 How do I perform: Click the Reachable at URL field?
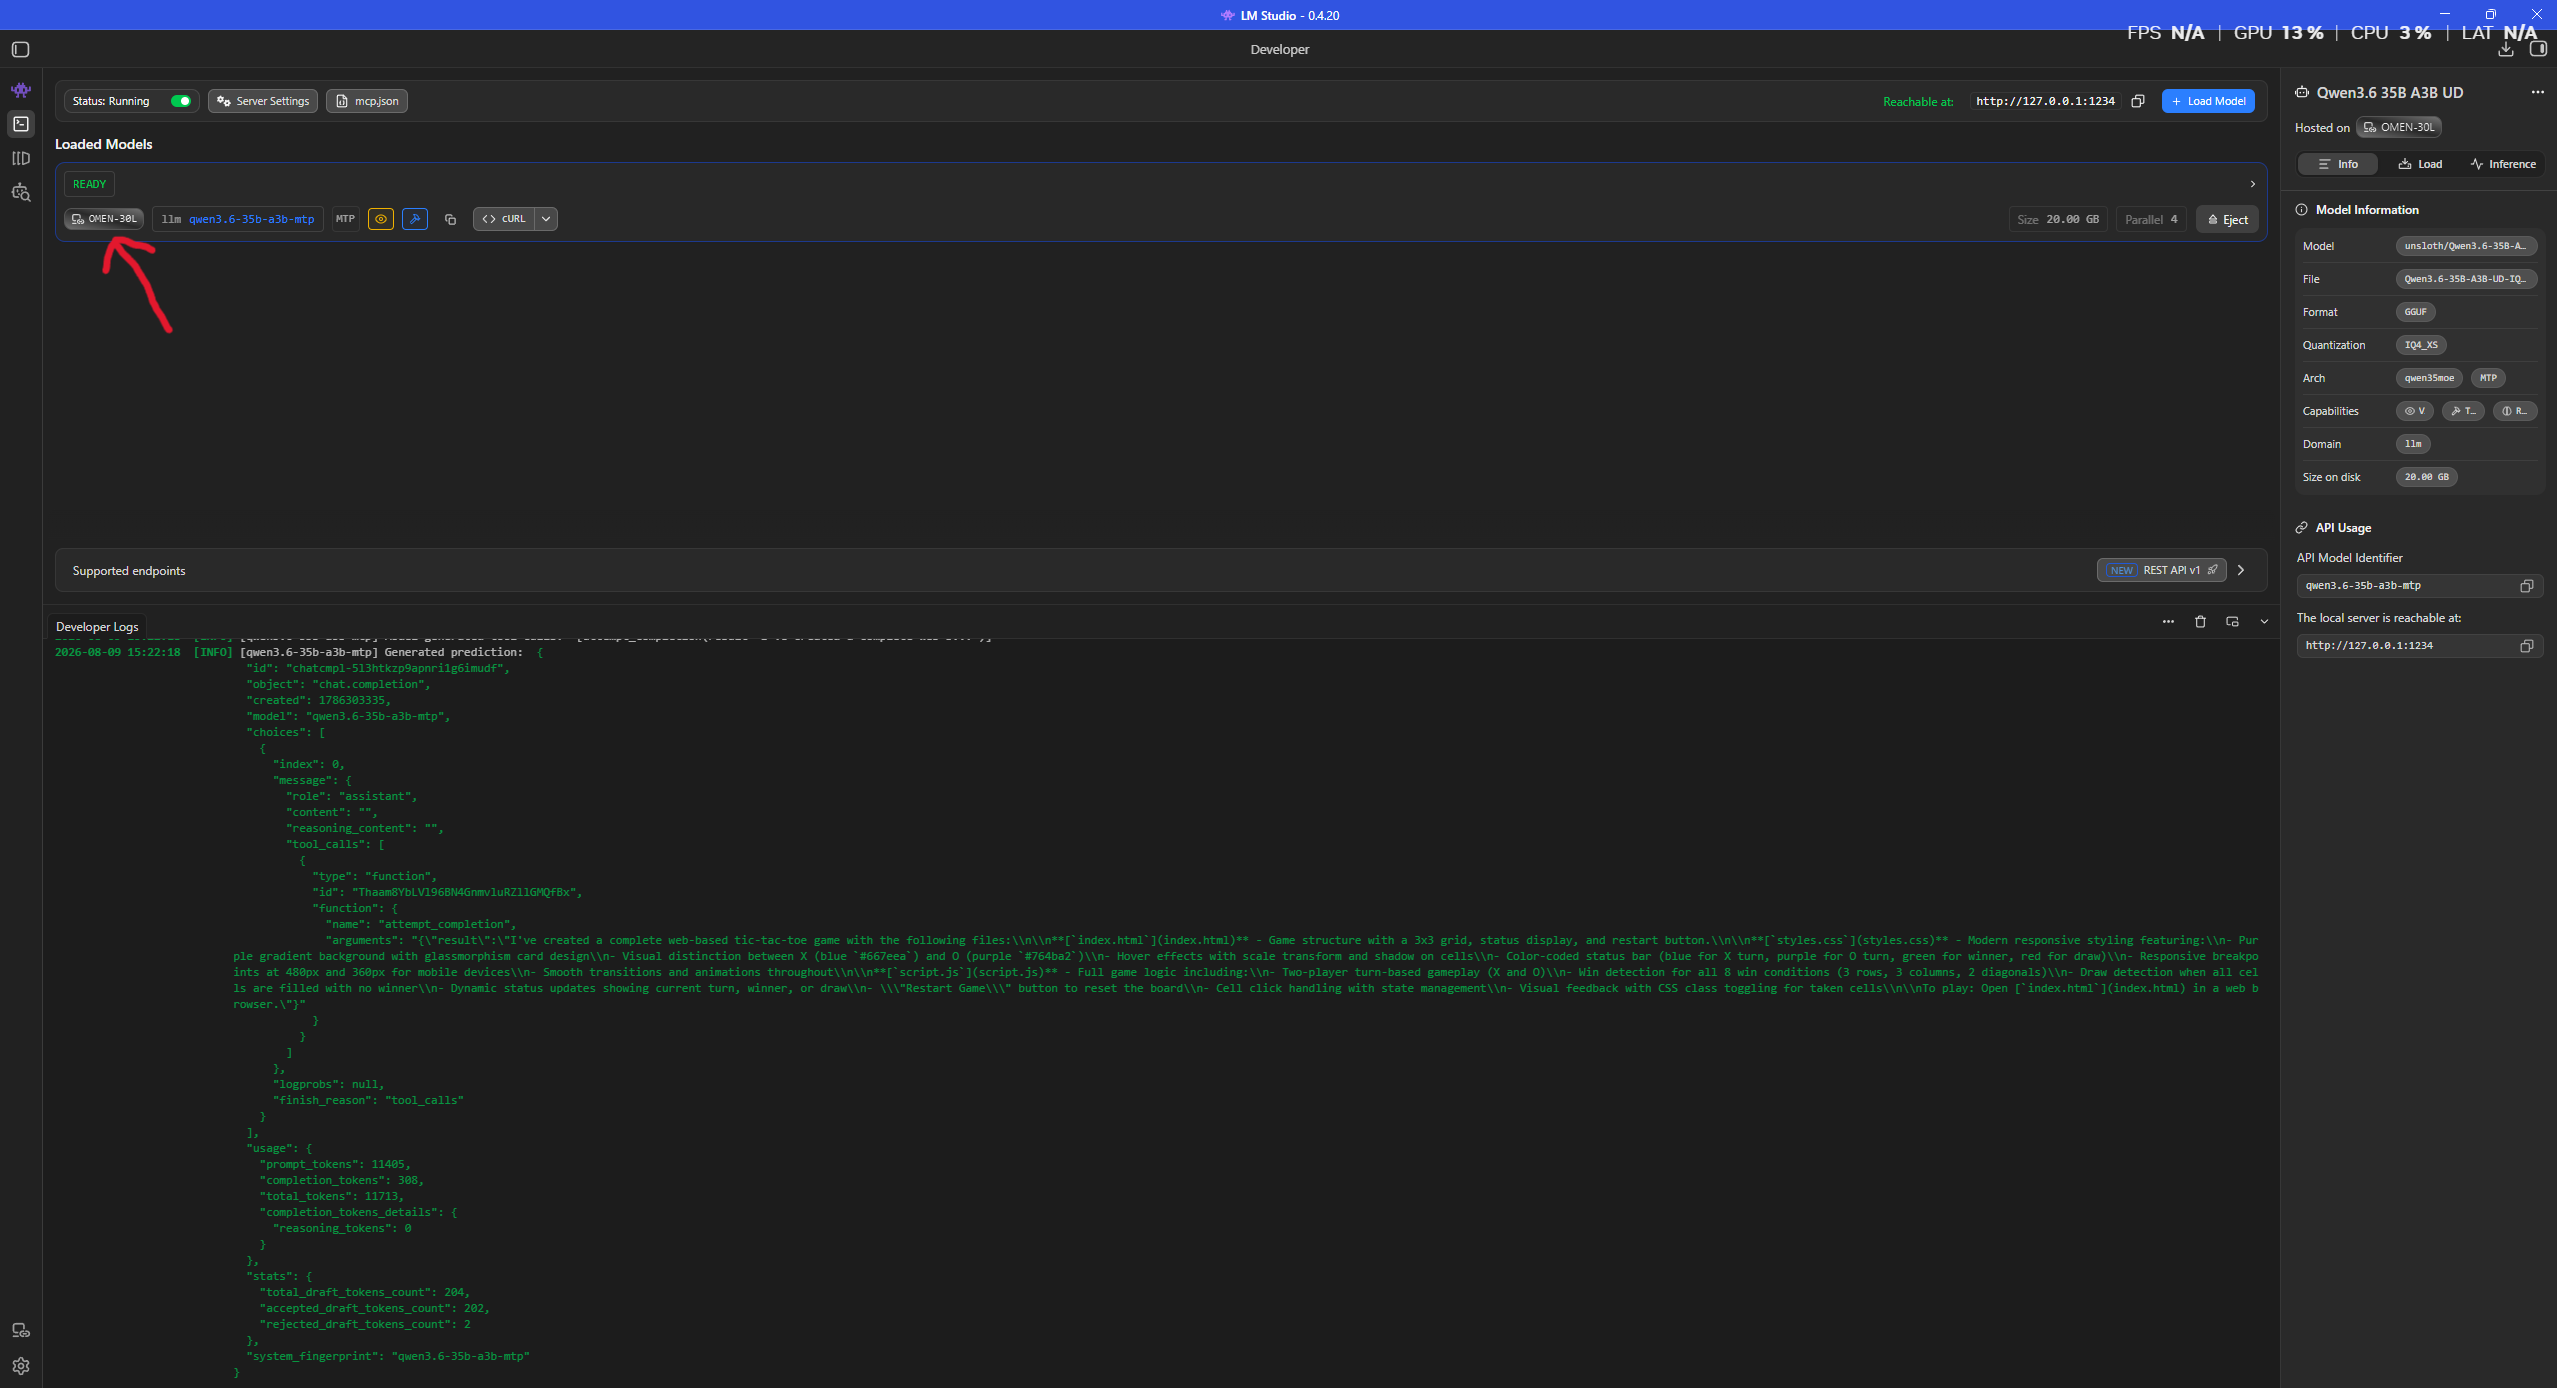pos(2045,101)
